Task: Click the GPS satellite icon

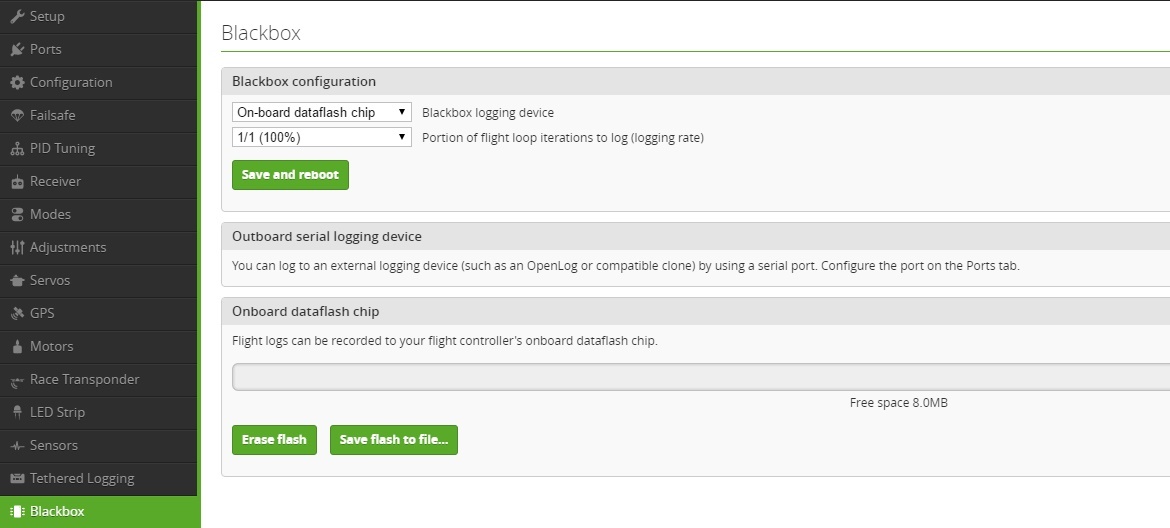Action: [x=17, y=313]
